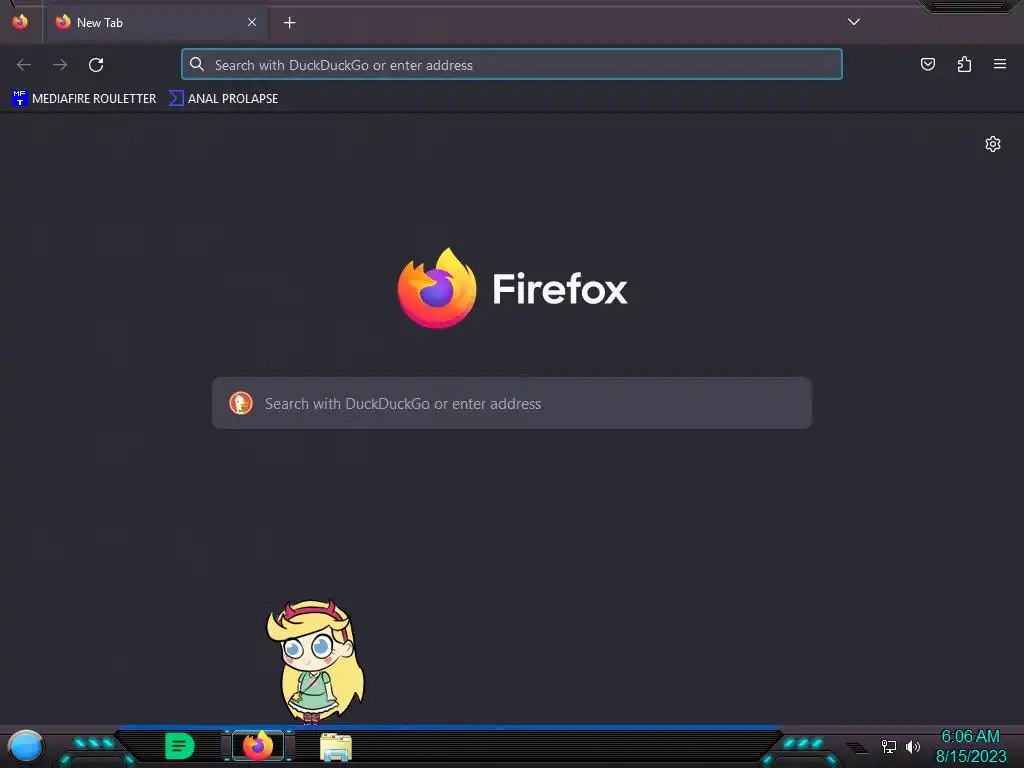Show hidden tray icons arrow
1024x768 pixels.
click(857, 747)
